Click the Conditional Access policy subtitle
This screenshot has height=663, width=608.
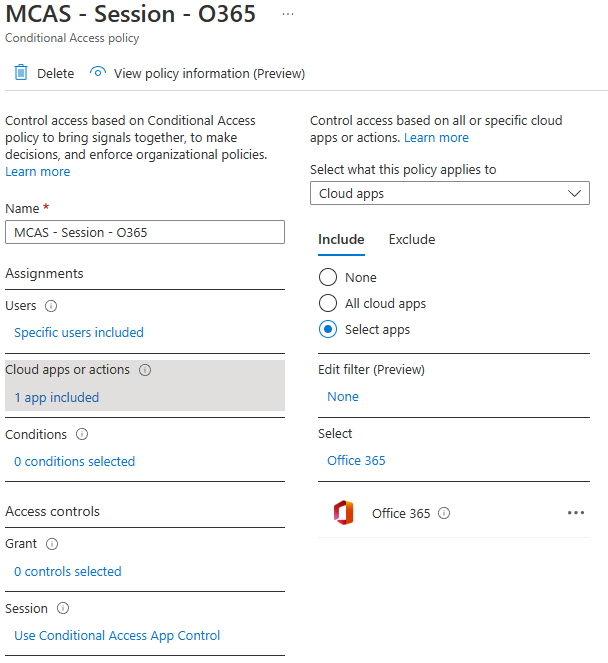pyautogui.click(x=72, y=38)
